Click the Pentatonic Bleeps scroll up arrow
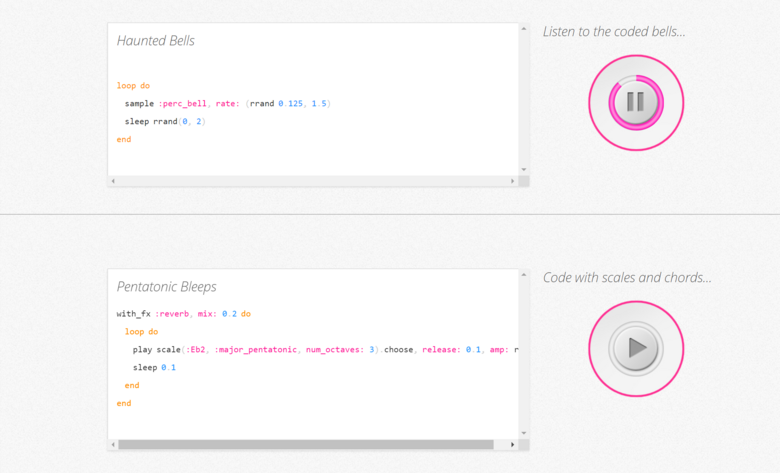The image size is (780, 473). coord(524,275)
